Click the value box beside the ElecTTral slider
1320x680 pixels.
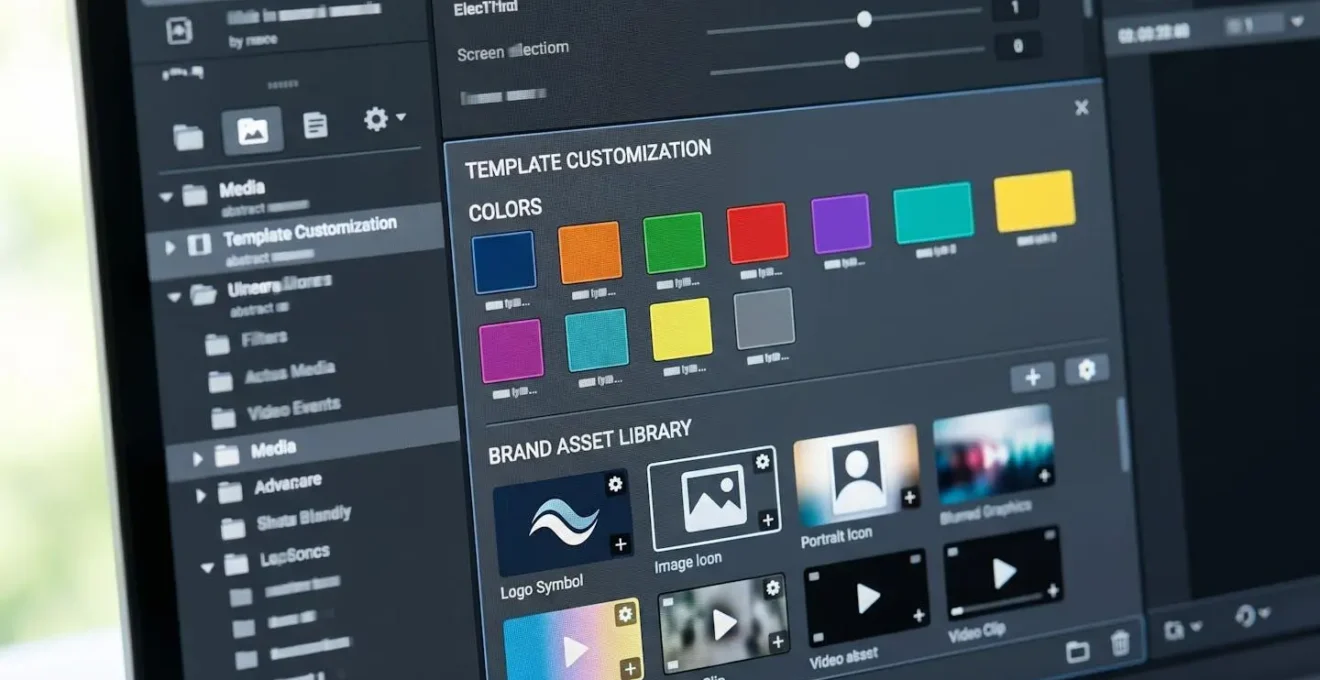pos(1016,9)
